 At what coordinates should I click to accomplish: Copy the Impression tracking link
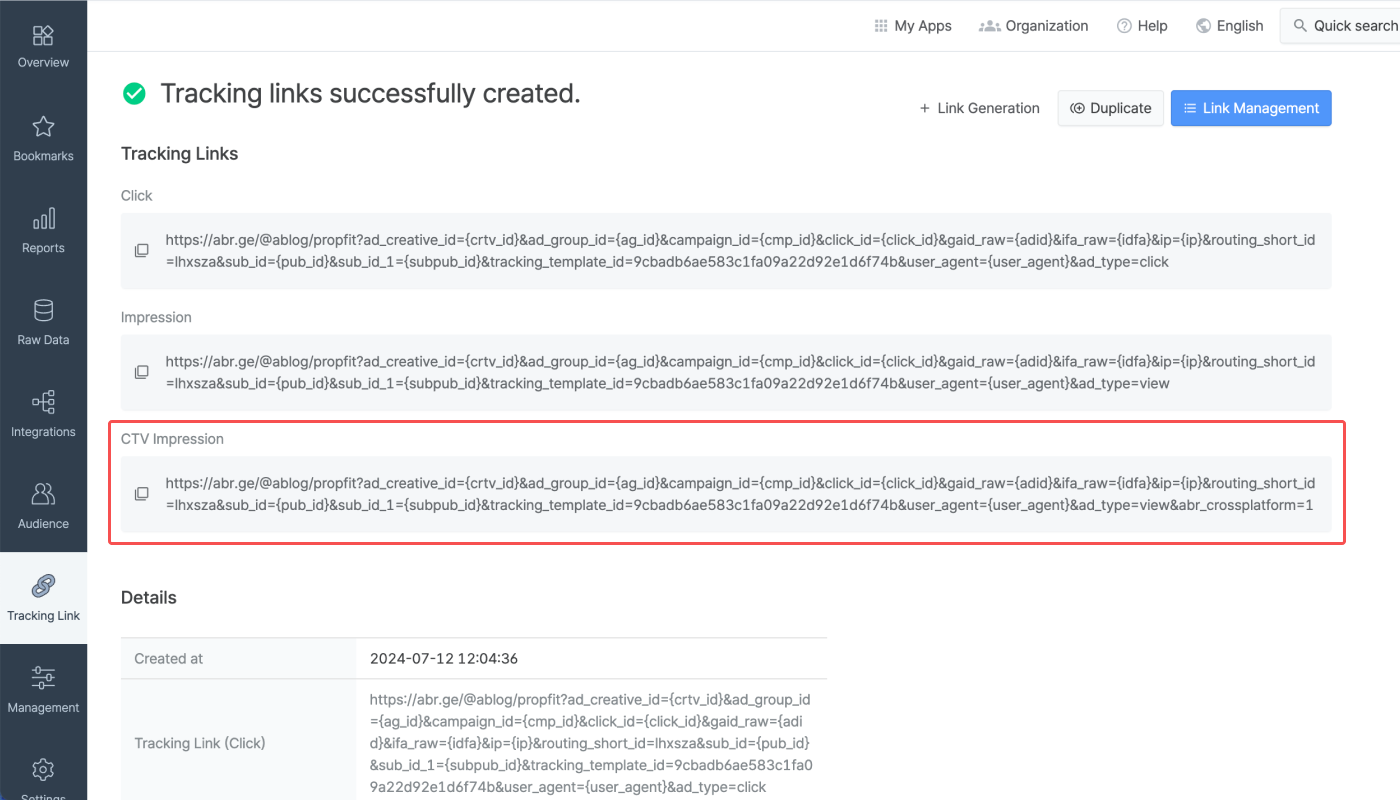[142, 372]
